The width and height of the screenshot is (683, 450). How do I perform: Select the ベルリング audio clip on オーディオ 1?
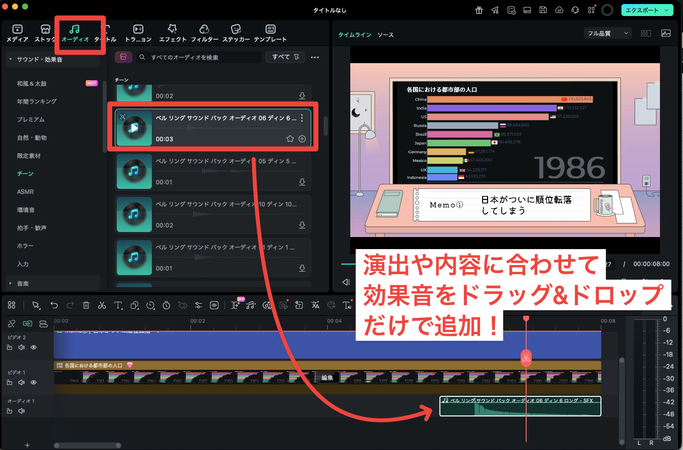tap(520, 406)
